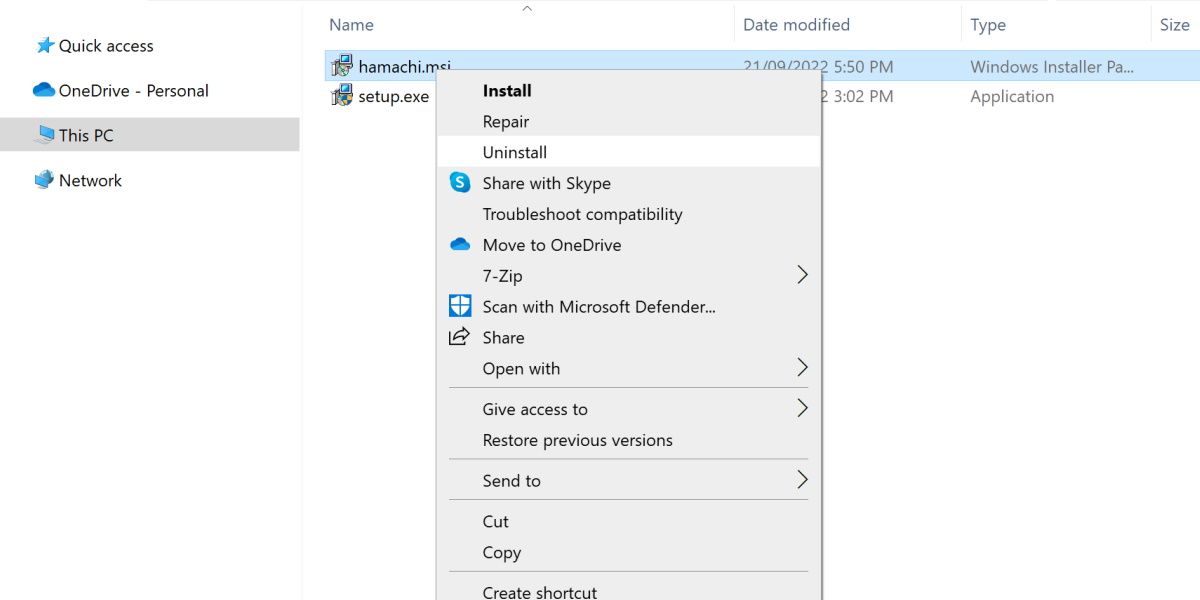
Task: Expand the 7-Zip submenu arrow
Action: click(x=802, y=275)
